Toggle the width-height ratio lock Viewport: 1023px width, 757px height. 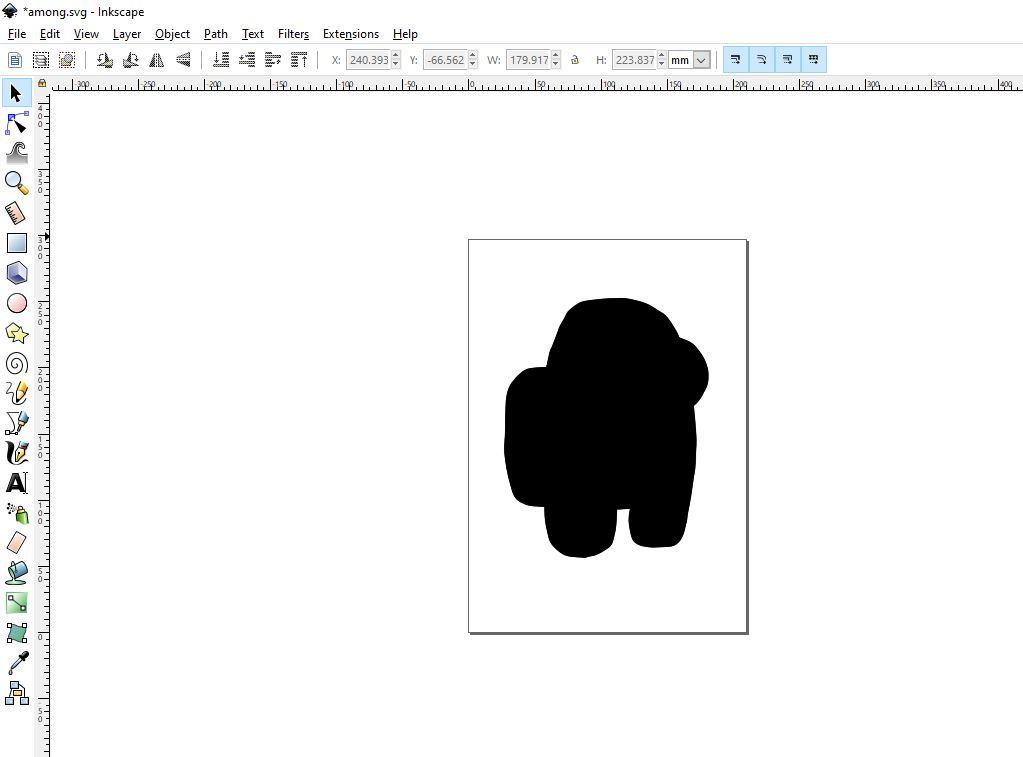pyautogui.click(x=574, y=59)
